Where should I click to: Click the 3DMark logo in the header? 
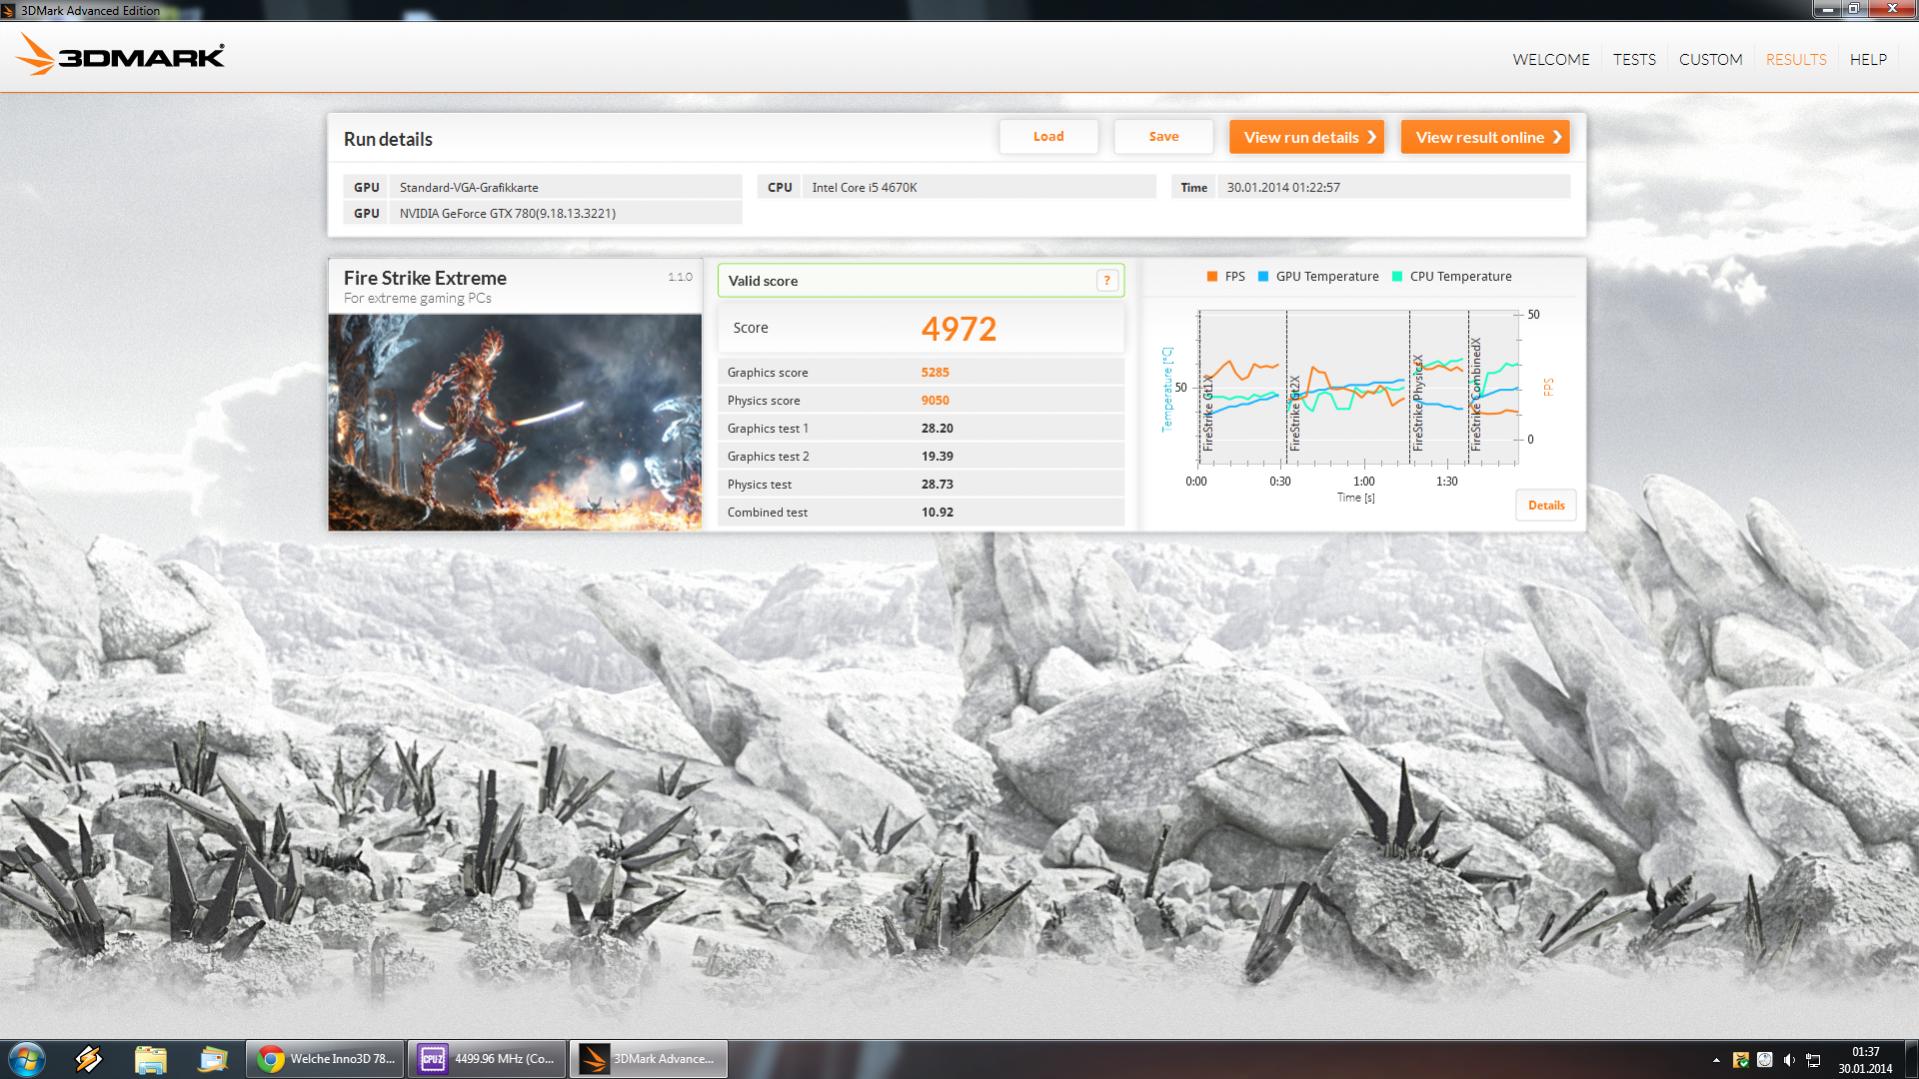pos(120,55)
